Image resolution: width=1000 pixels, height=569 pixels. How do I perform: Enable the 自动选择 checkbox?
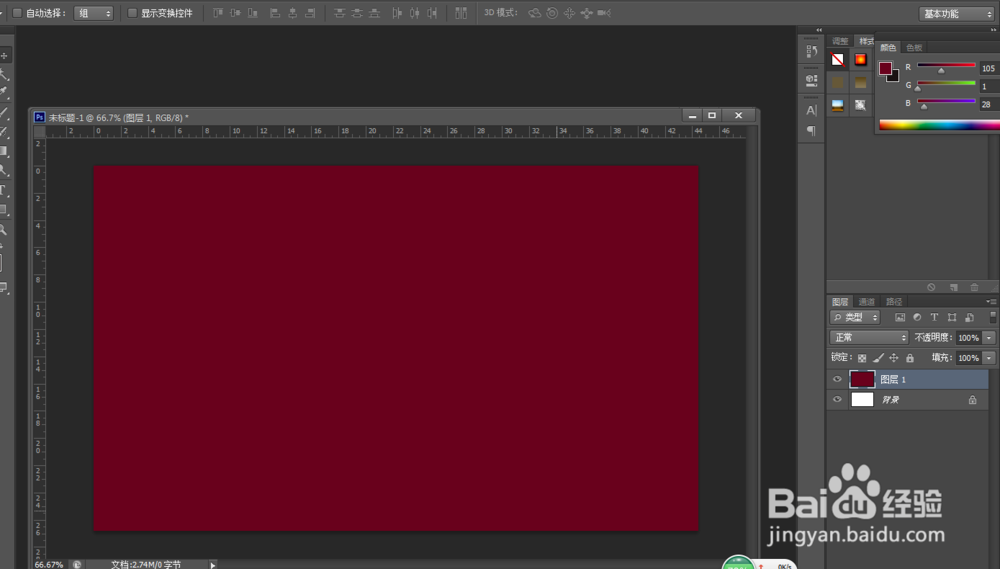click(17, 13)
